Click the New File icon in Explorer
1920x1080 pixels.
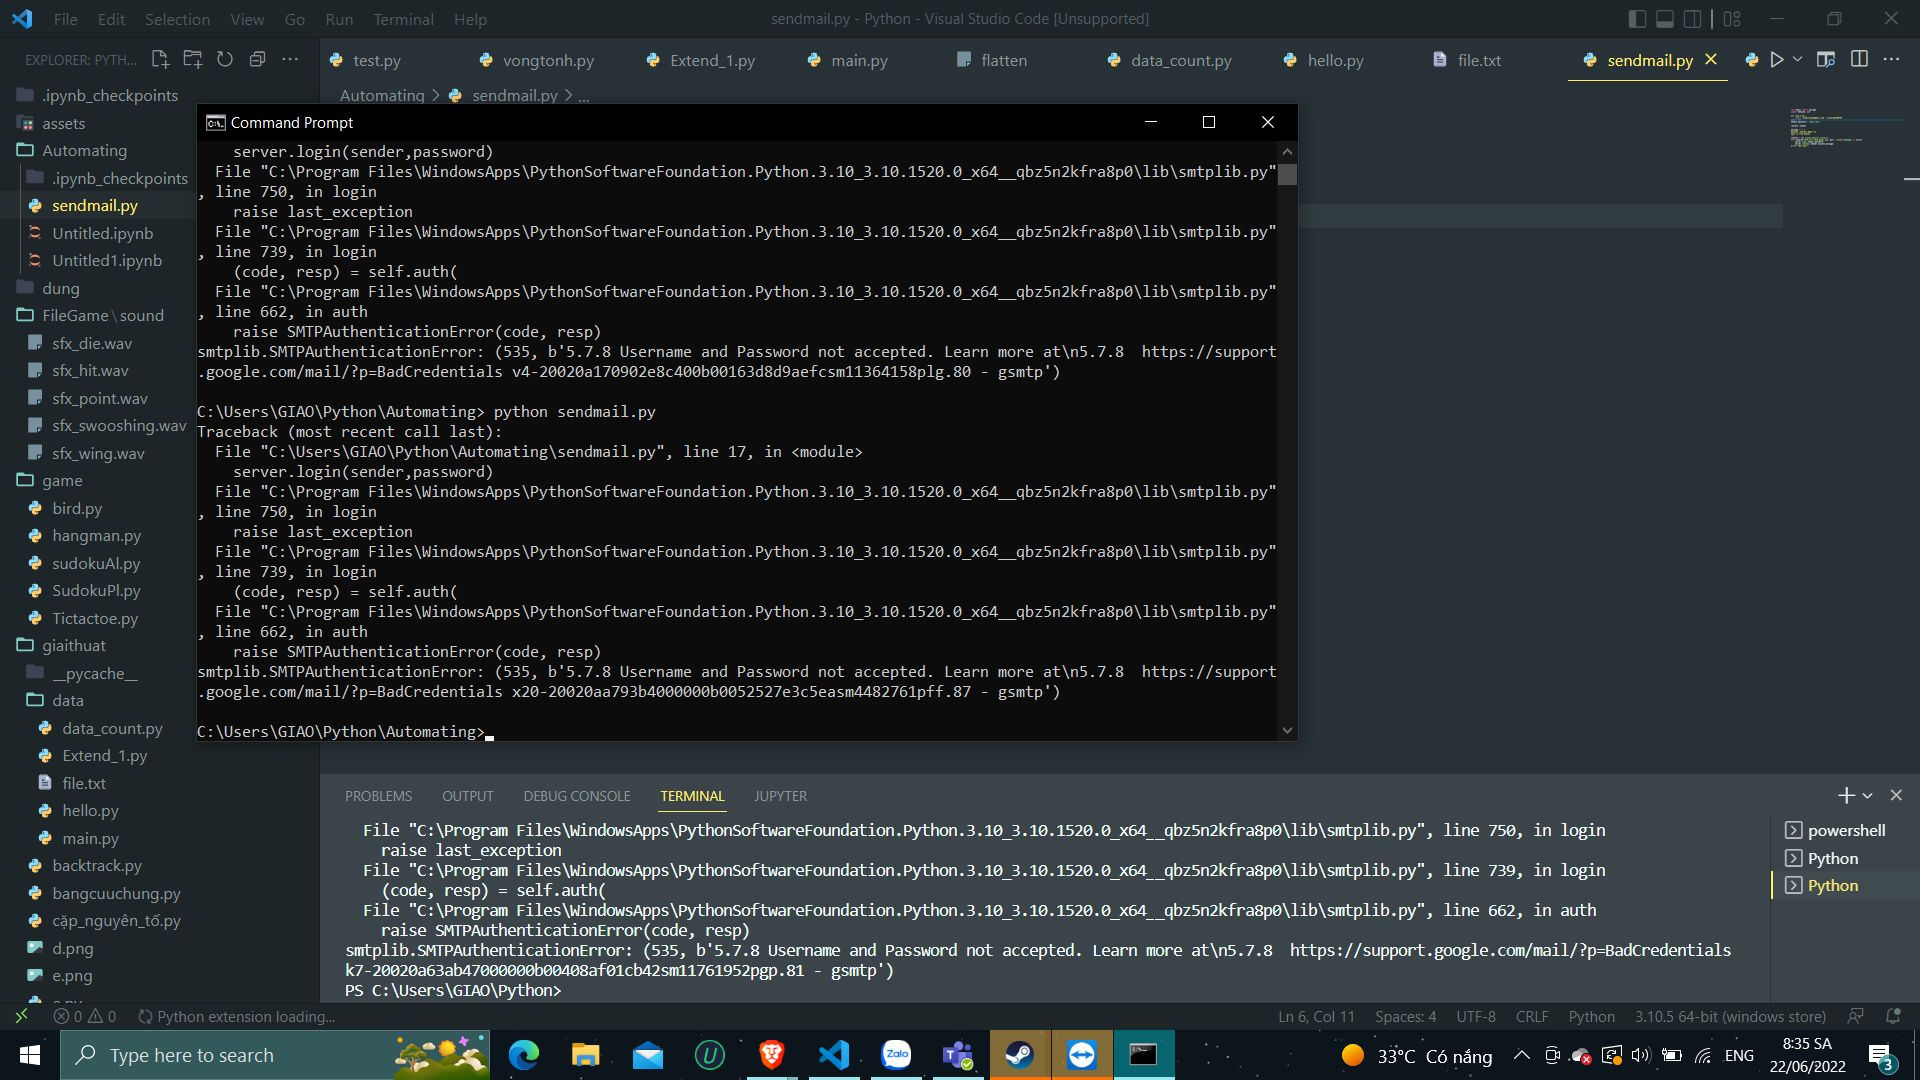[160, 60]
